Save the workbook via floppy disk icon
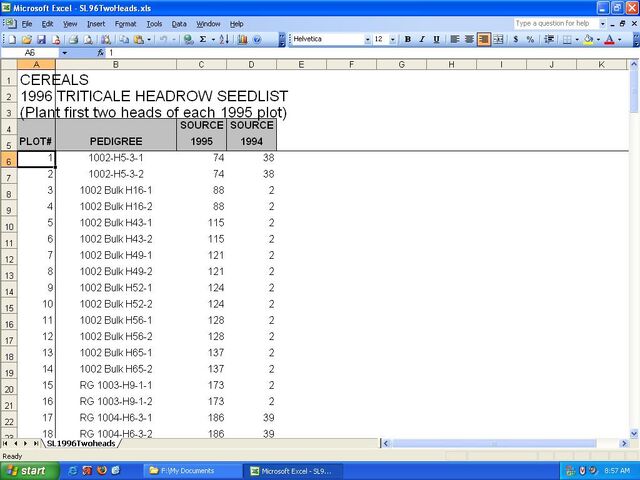Screen dimensions: 640x480 coord(41,39)
